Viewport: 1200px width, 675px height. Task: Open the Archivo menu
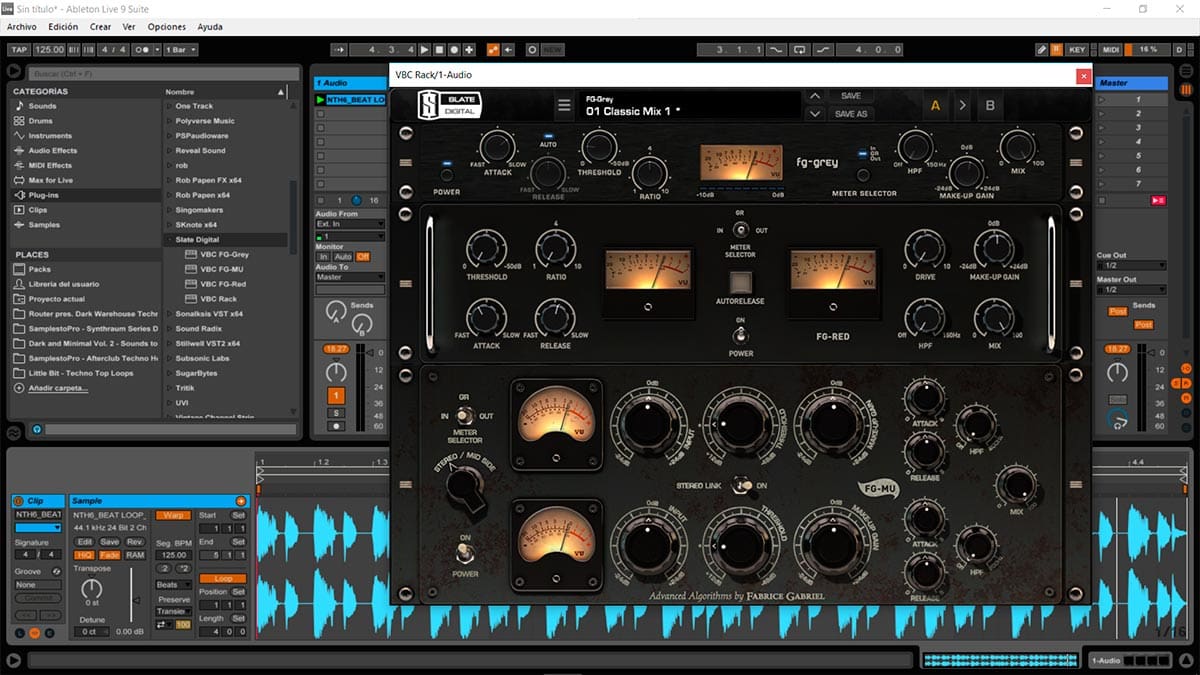pos(22,27)
